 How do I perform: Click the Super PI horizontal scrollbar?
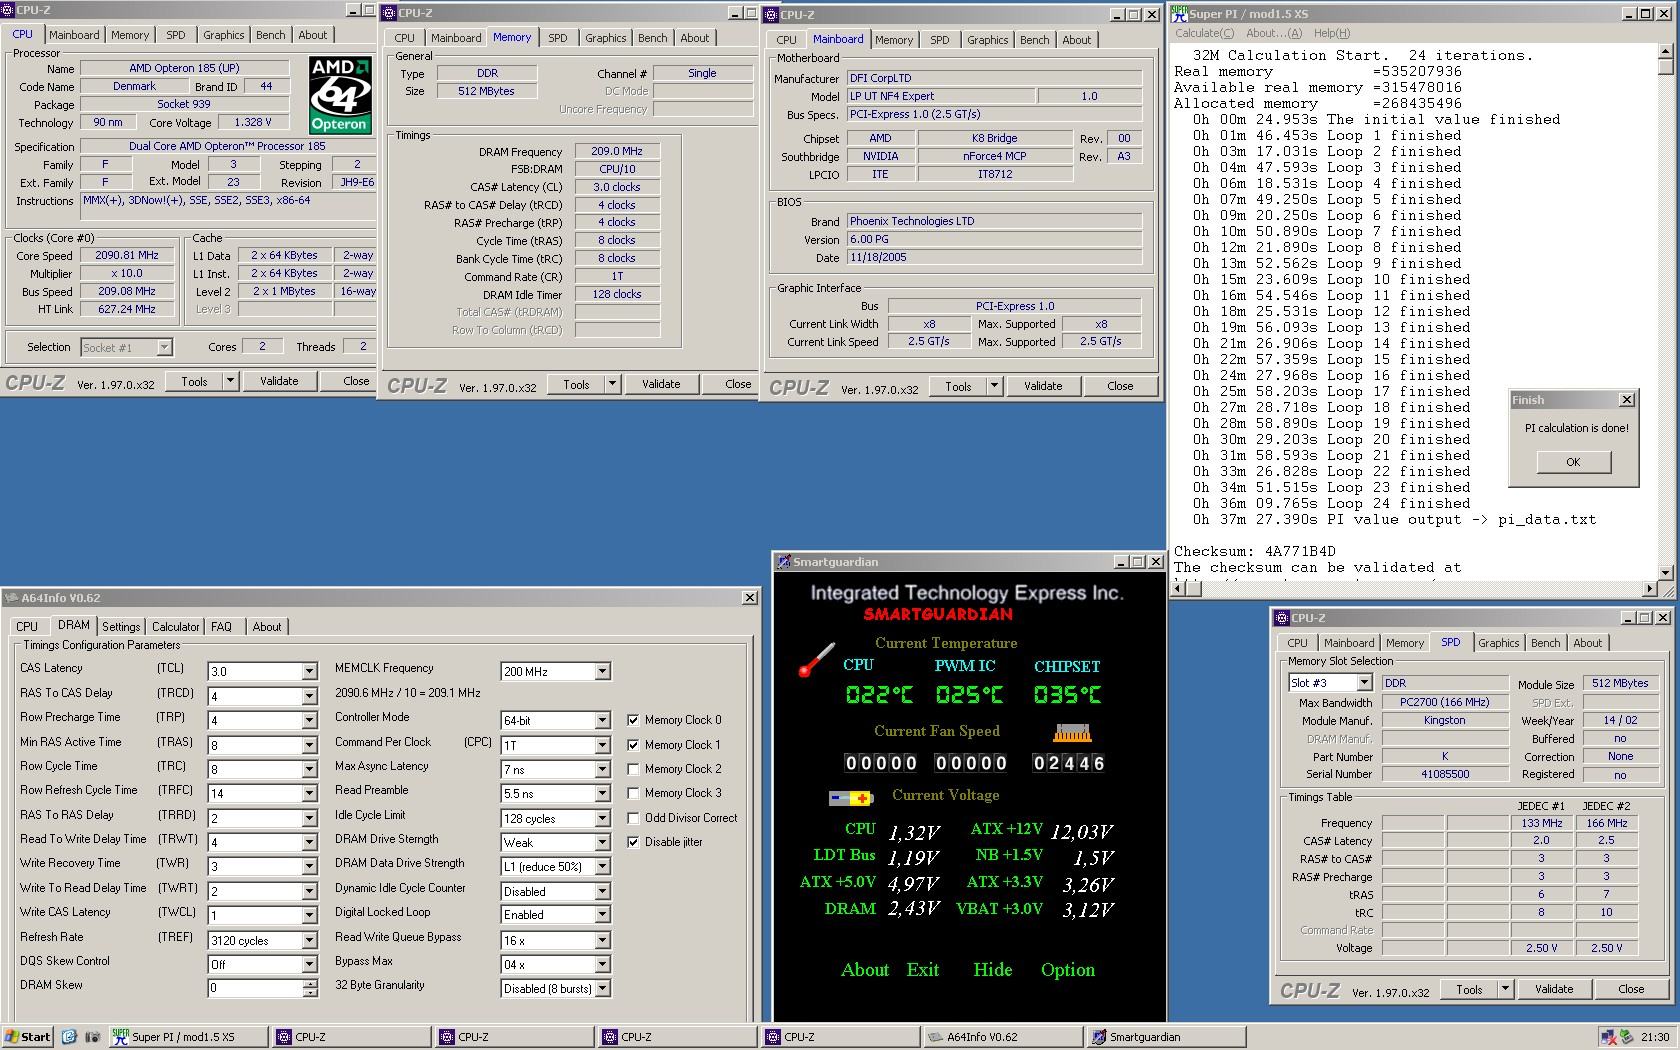(1414, 588)
